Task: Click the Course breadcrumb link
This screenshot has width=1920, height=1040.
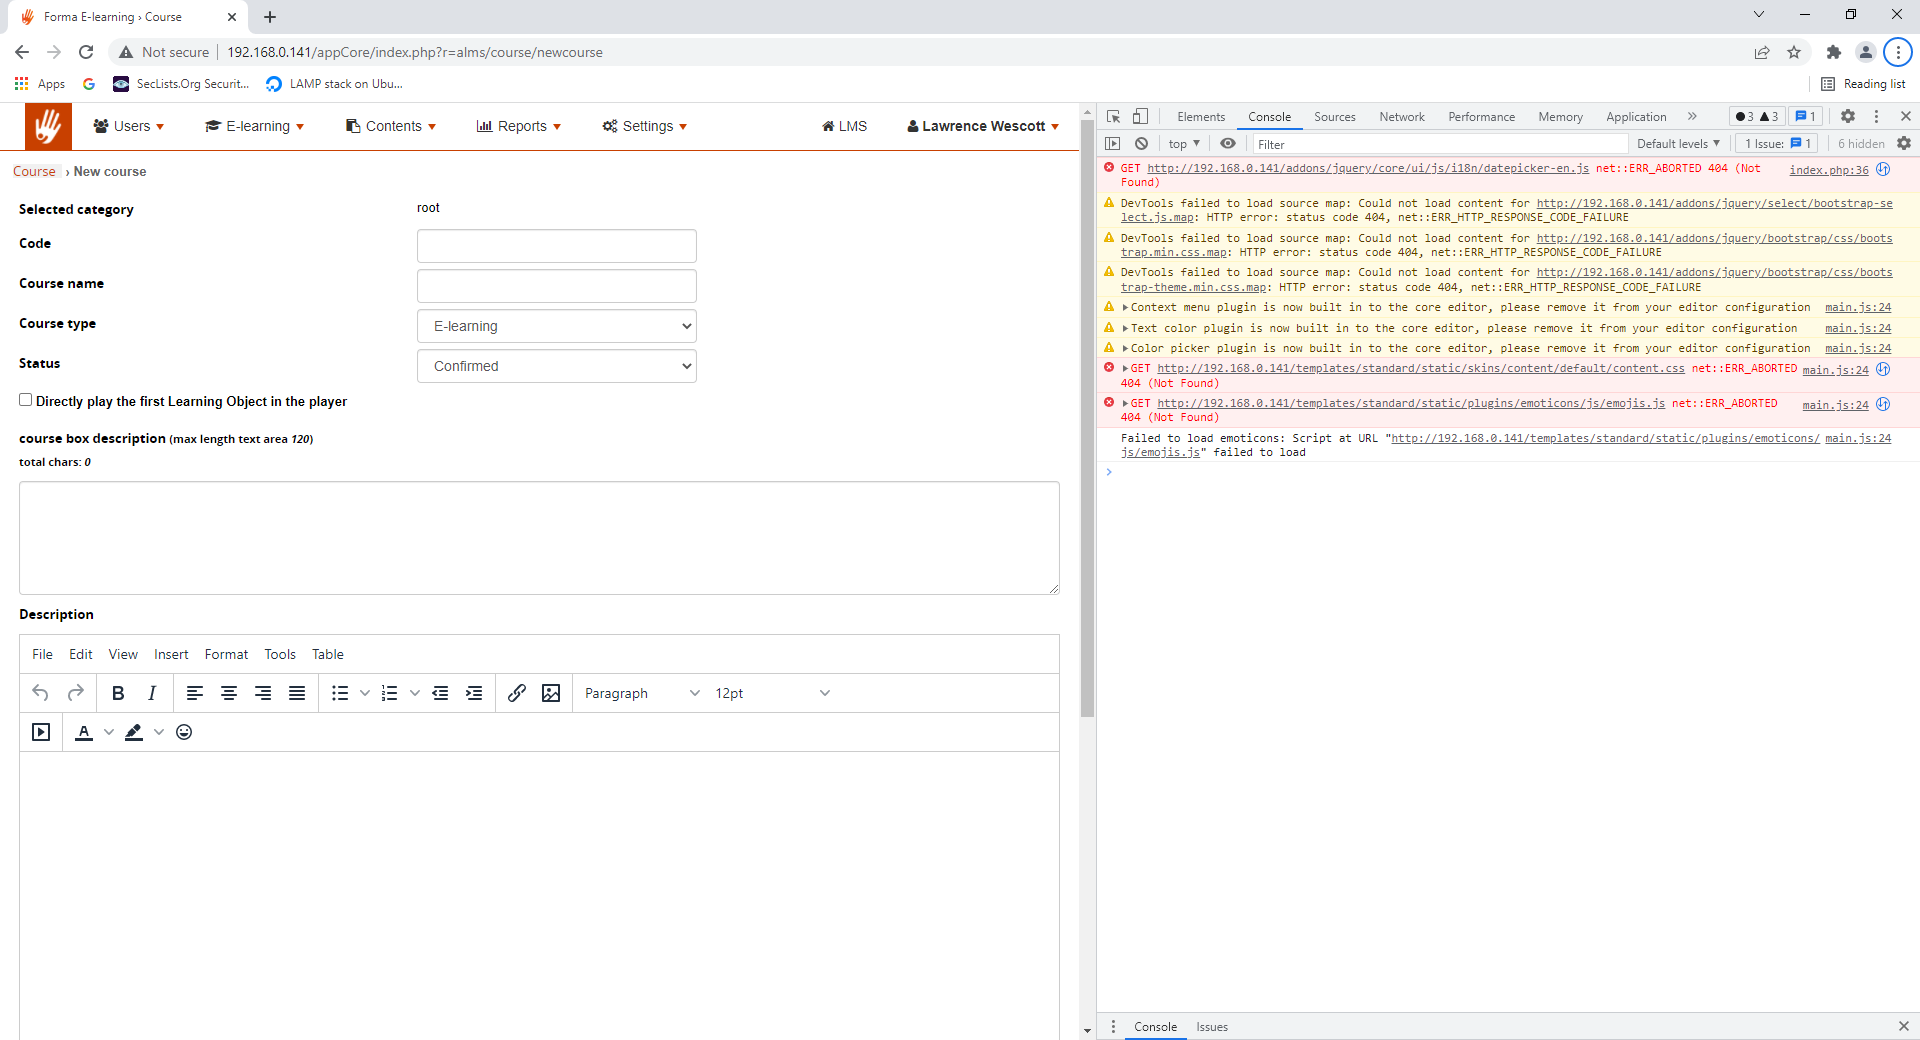Action: click(x=34, y=171)
